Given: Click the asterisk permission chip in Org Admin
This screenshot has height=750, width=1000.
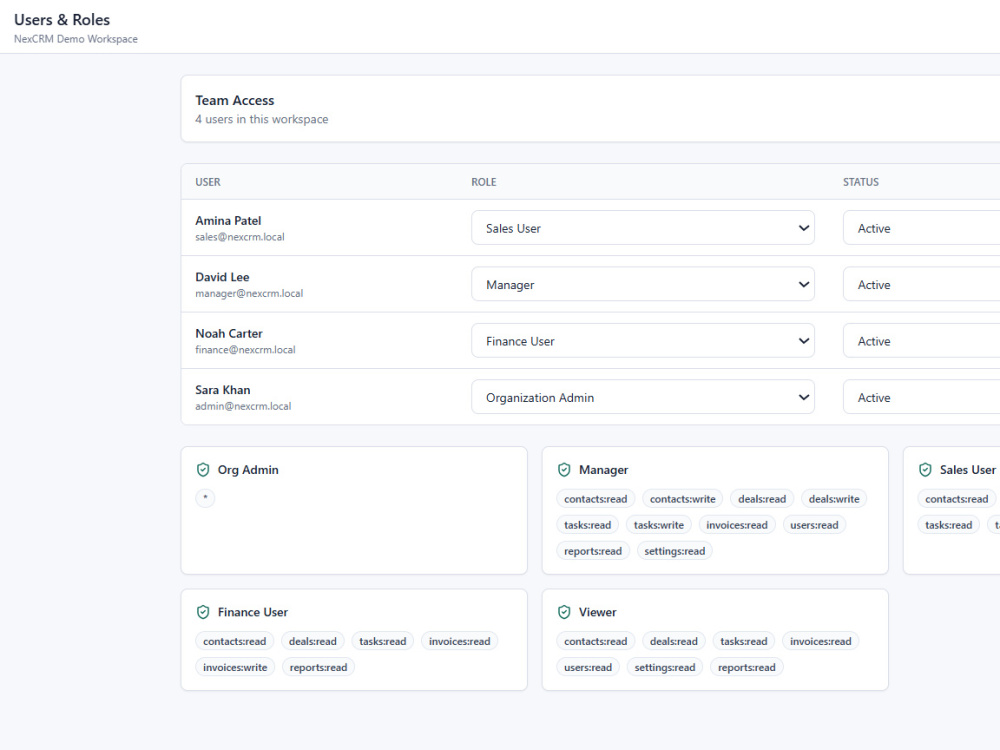Looking at the screenshot, I should click(x=205, y=498).
